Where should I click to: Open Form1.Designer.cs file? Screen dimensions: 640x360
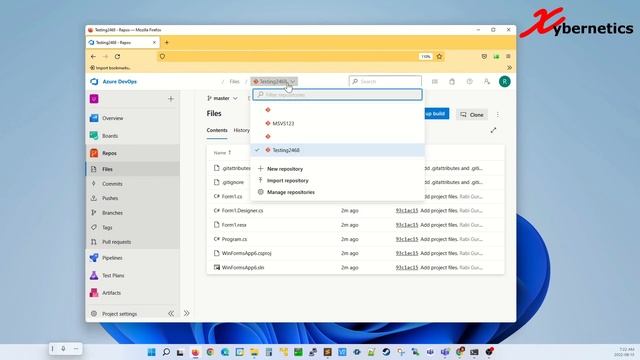point(242,211)
